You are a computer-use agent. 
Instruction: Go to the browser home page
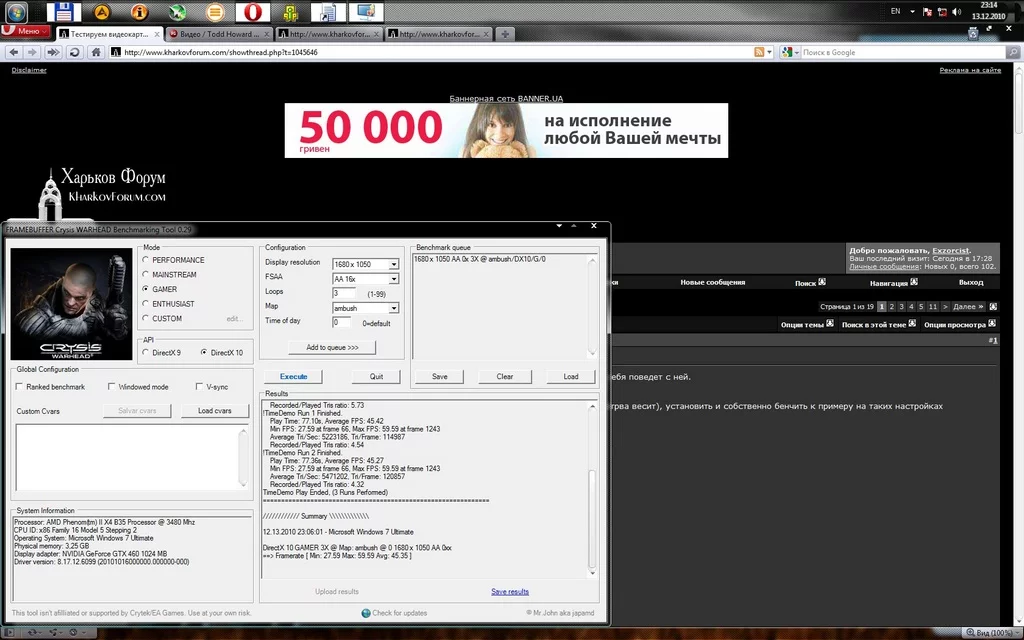tap(95, 52)
